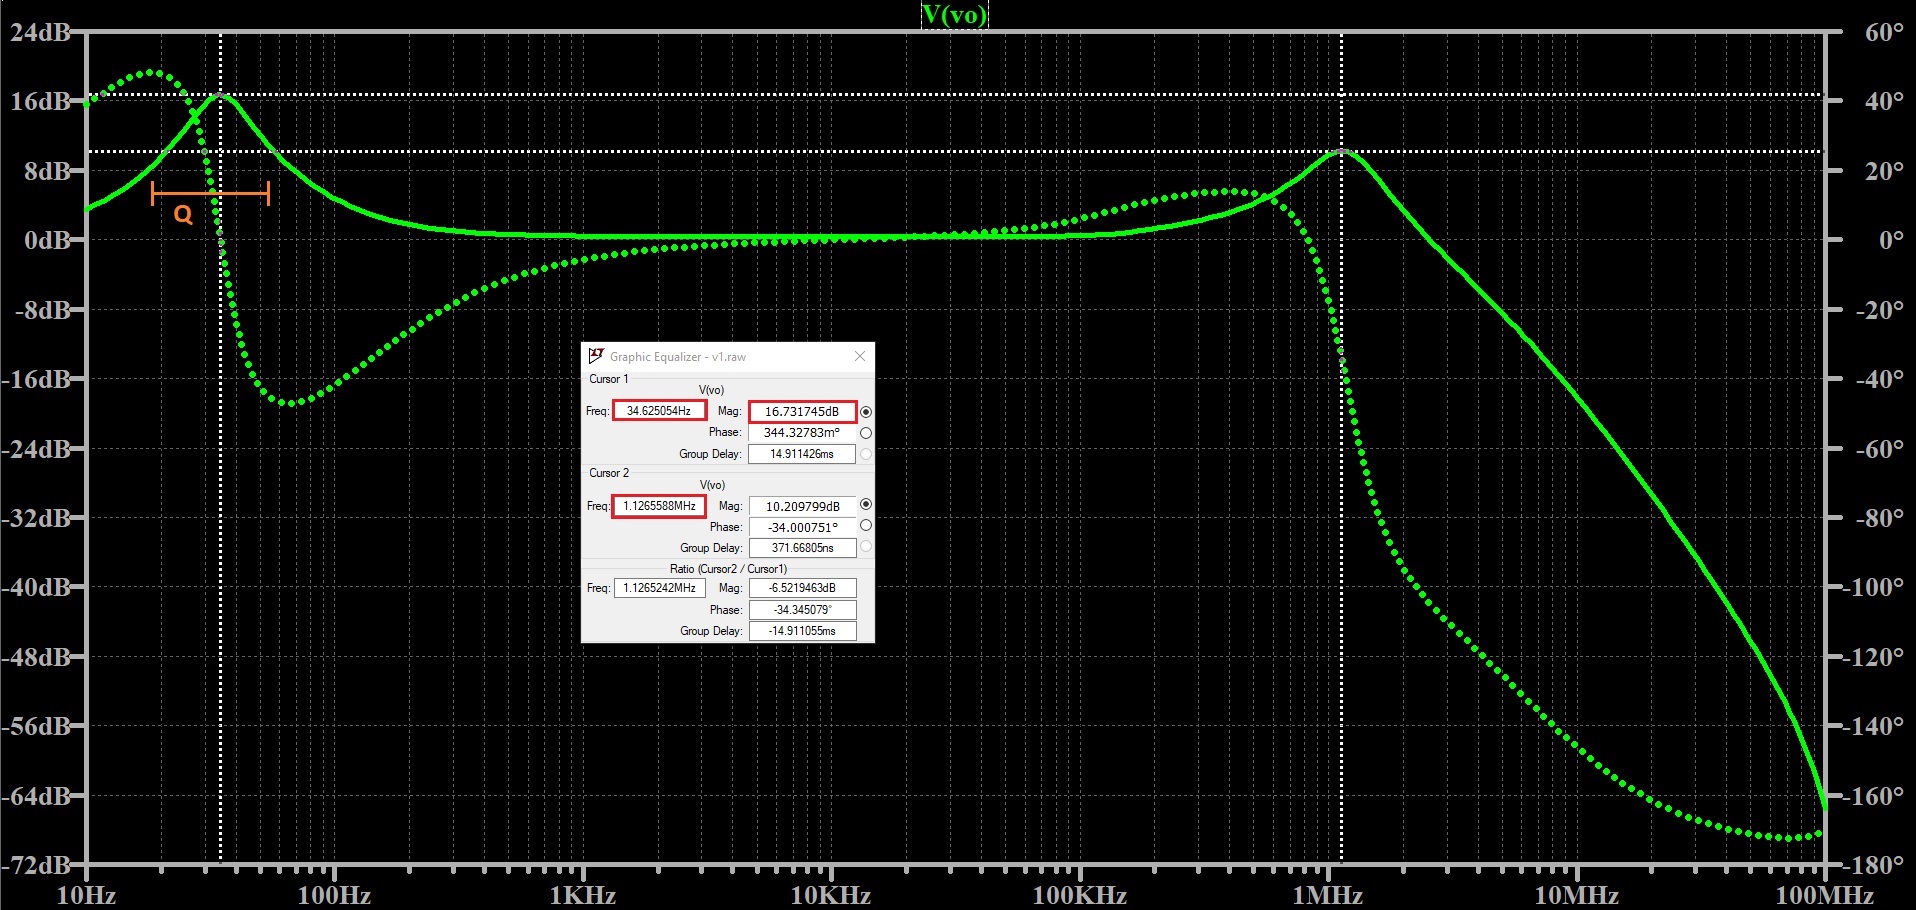Click the -72dB label on the left axis
This screenshot has width=1916, height=910.
tap(37, 865)
